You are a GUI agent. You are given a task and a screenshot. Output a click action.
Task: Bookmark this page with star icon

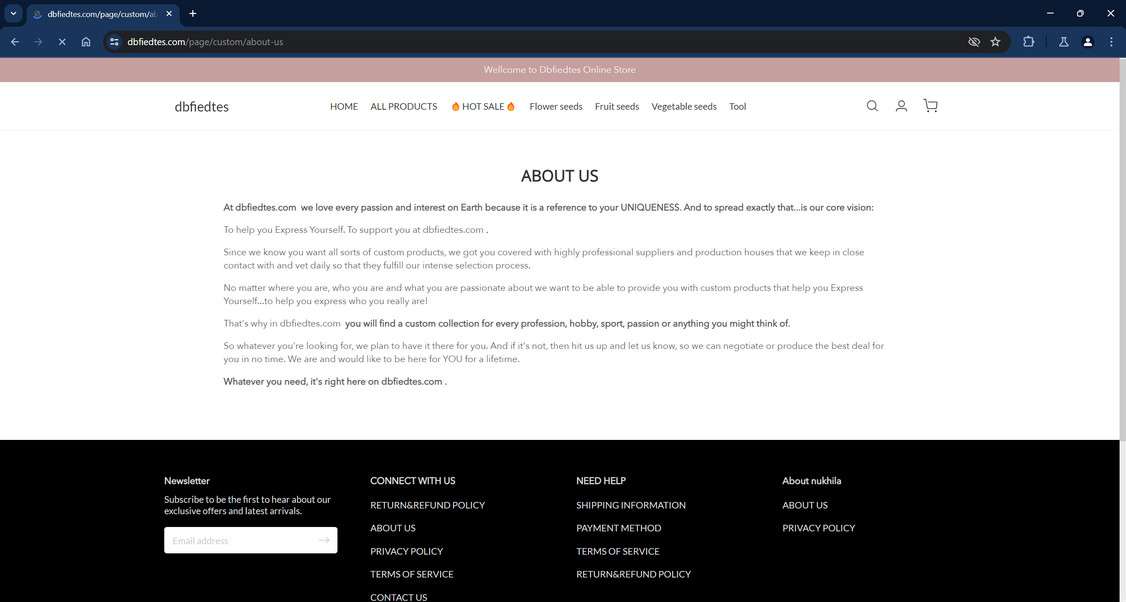(x=995, y=42)
